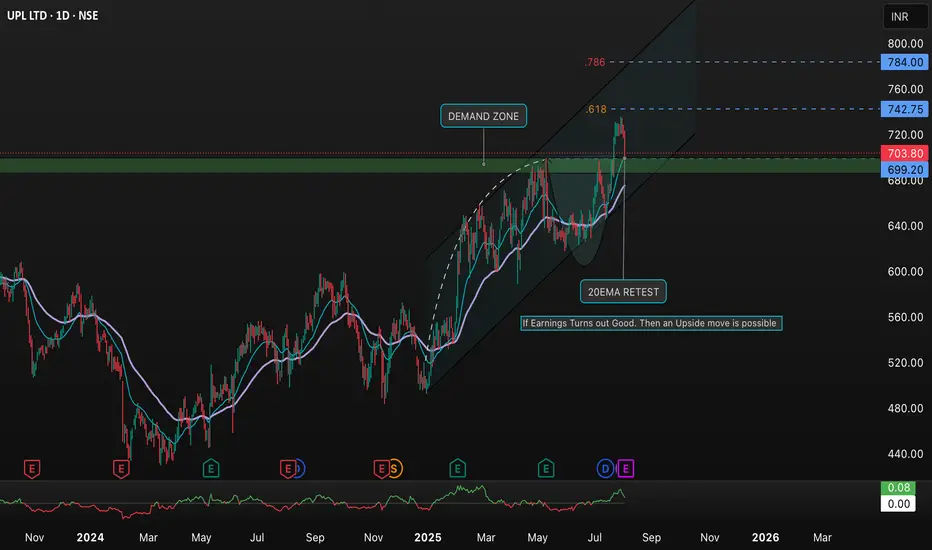Click the magenta upcoming earnings E marker
The width and height of the screenshot is (932, 550).
coord(625,469)
